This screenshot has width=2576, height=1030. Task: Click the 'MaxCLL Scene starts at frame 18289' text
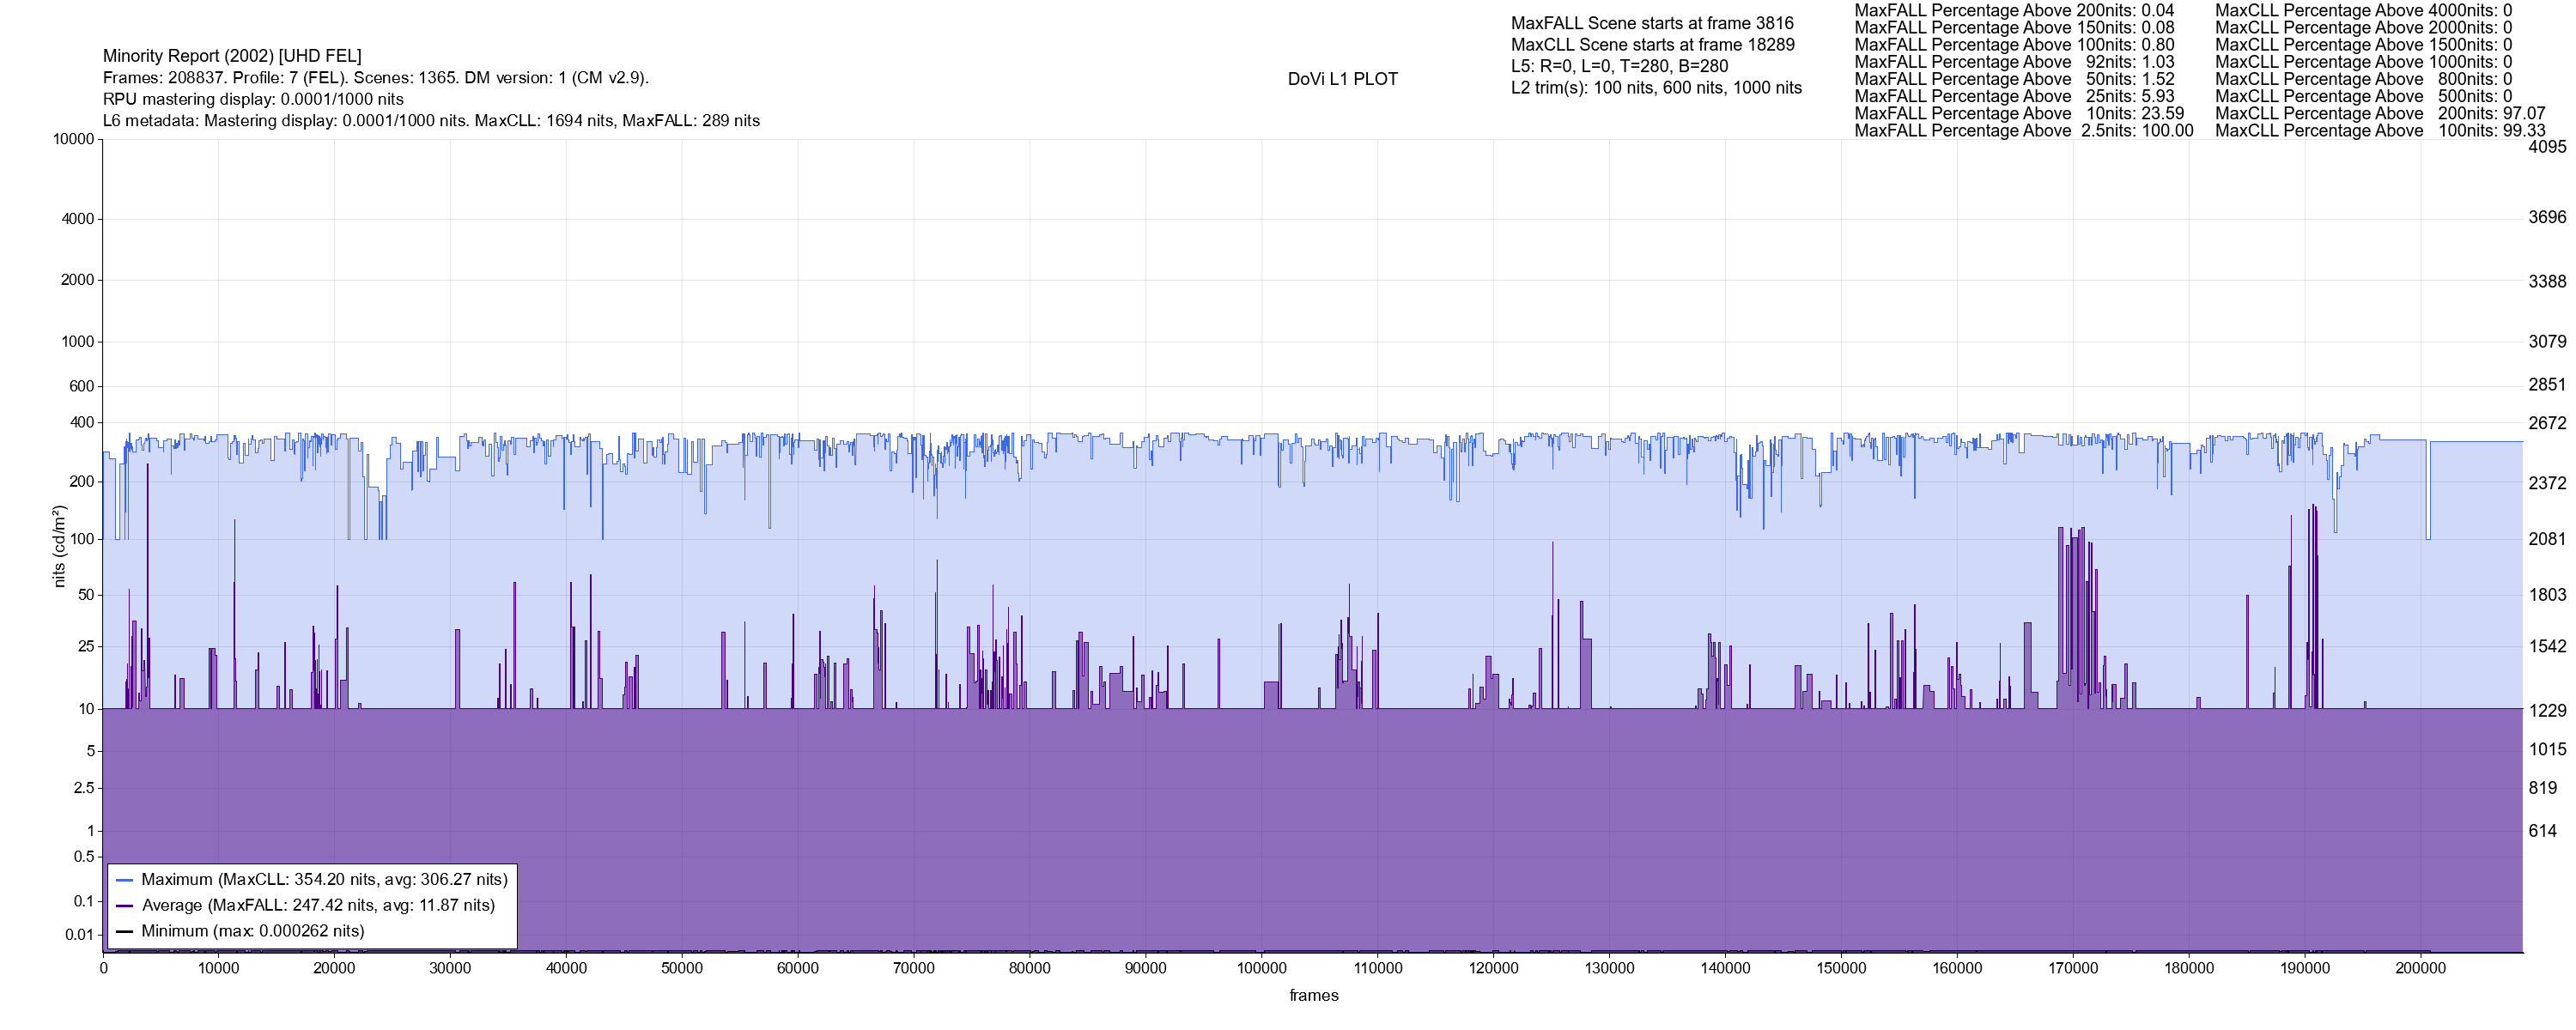coord(1652,45)
